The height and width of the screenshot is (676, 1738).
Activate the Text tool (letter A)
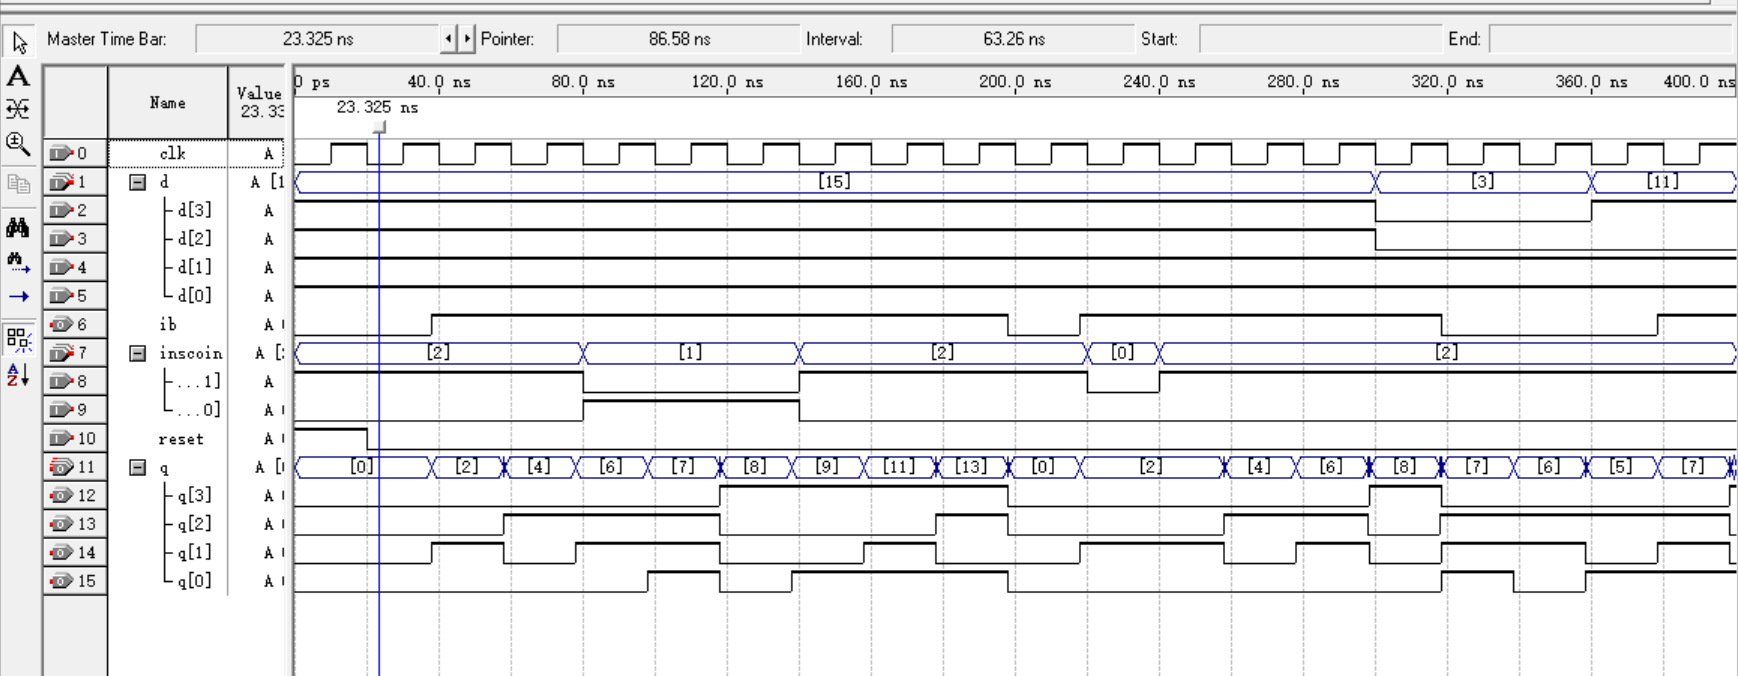(x=18, y=76)
